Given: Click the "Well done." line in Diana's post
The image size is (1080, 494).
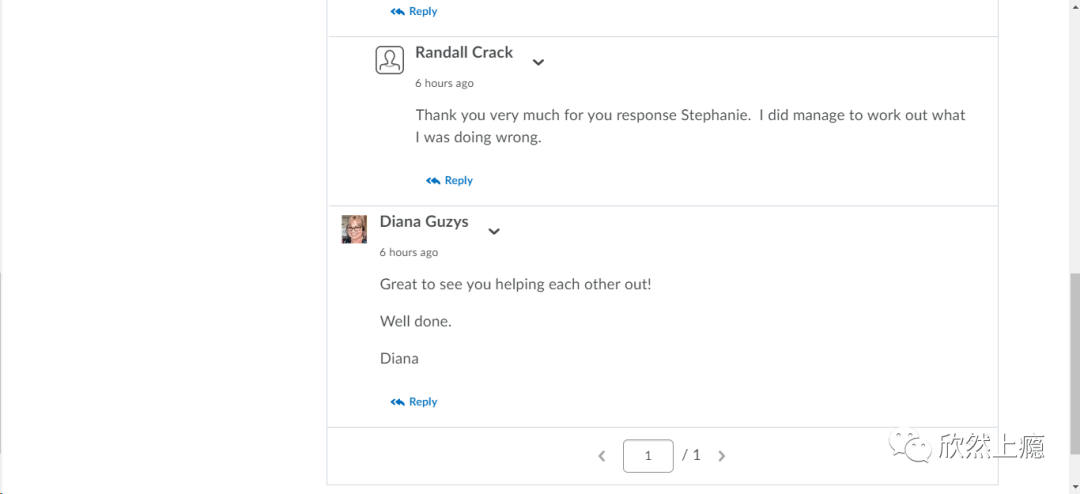Looking at the screenshot, I should [416, 321].
